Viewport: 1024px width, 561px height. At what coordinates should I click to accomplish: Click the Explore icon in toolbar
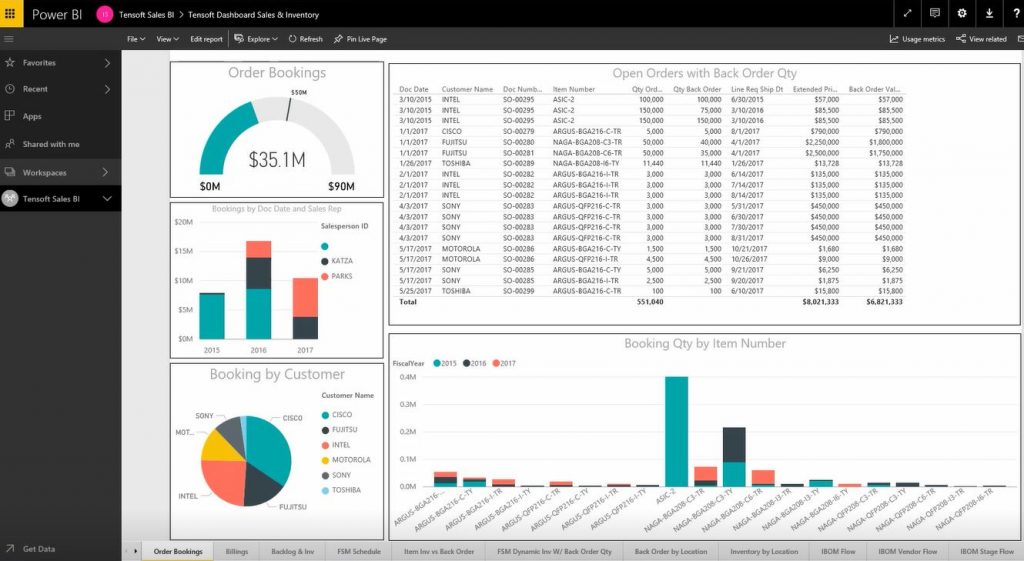[x=239, y=39]
